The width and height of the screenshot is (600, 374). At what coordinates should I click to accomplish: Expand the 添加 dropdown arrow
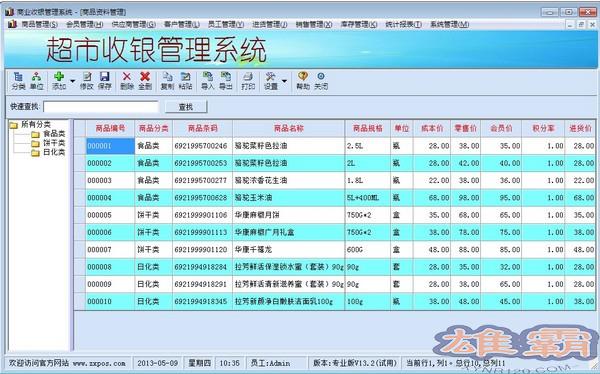coord(72,81)
